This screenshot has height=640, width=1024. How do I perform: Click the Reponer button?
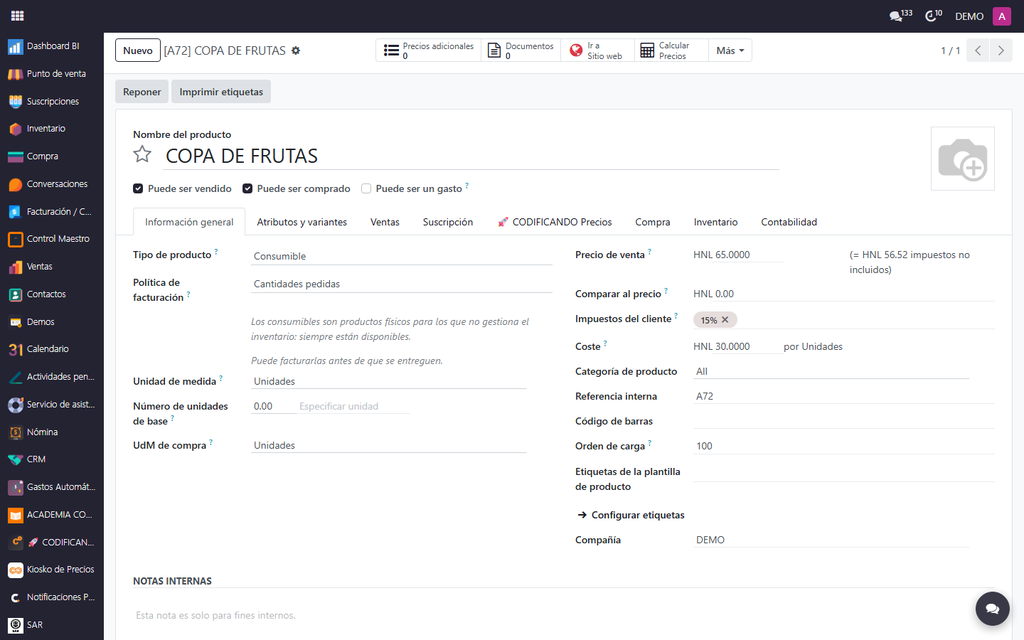pos(142,92)
